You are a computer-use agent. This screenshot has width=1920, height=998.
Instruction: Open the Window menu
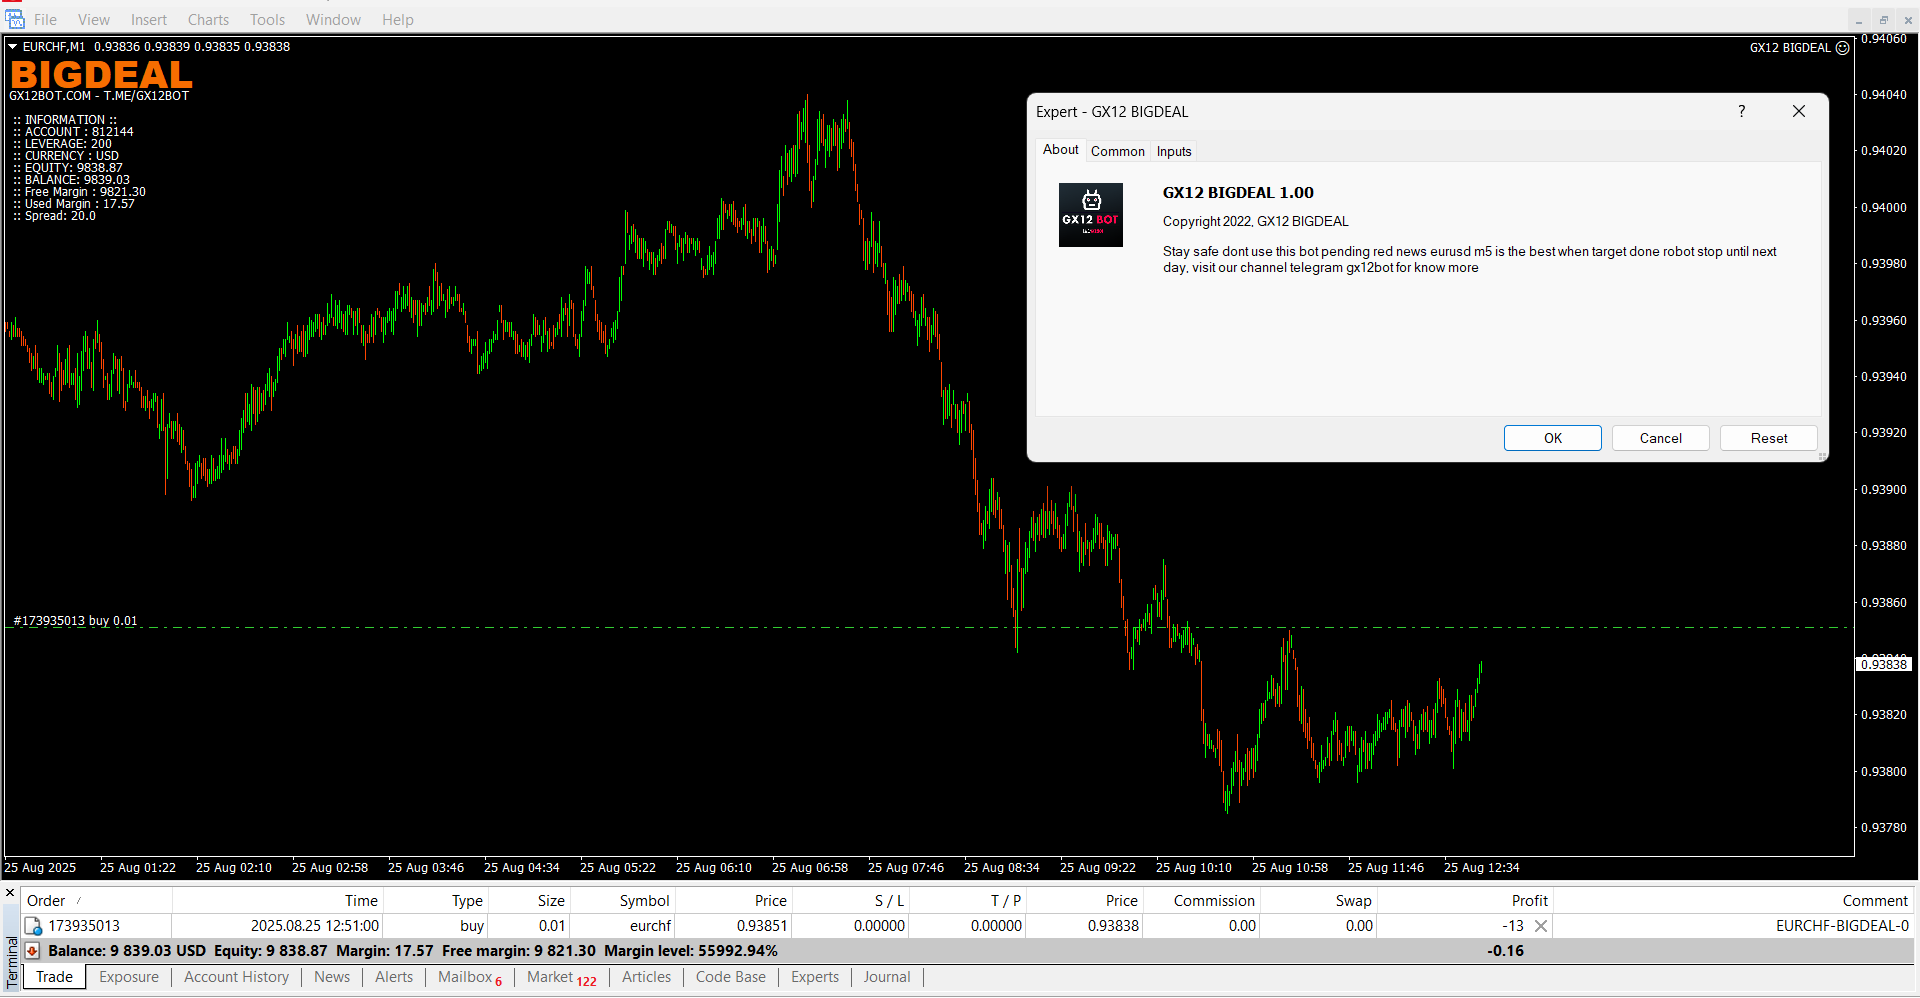[333, 20]
